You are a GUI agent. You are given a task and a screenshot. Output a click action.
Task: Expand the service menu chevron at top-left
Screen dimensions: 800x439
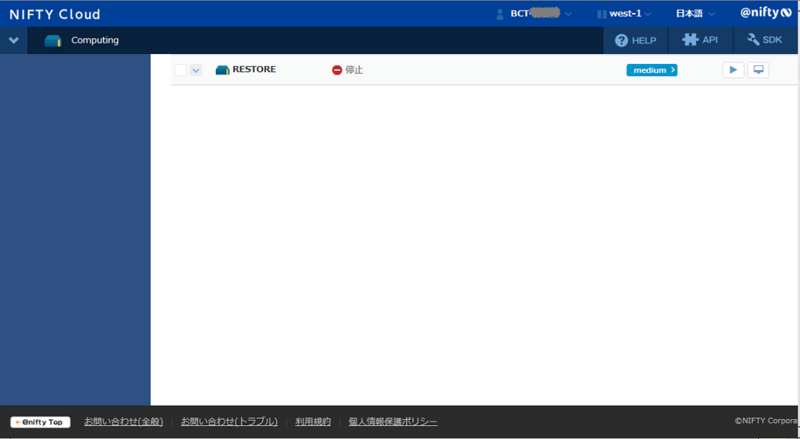coord(14,40)
